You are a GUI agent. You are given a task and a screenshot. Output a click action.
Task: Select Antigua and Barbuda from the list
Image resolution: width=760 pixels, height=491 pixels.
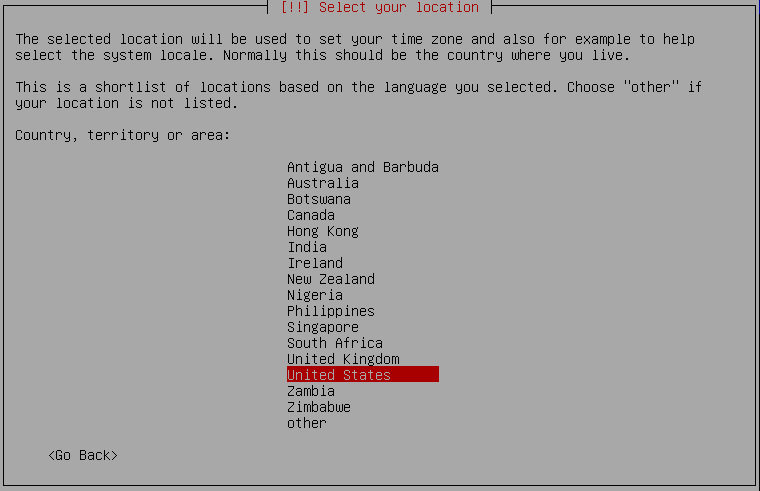363,167
